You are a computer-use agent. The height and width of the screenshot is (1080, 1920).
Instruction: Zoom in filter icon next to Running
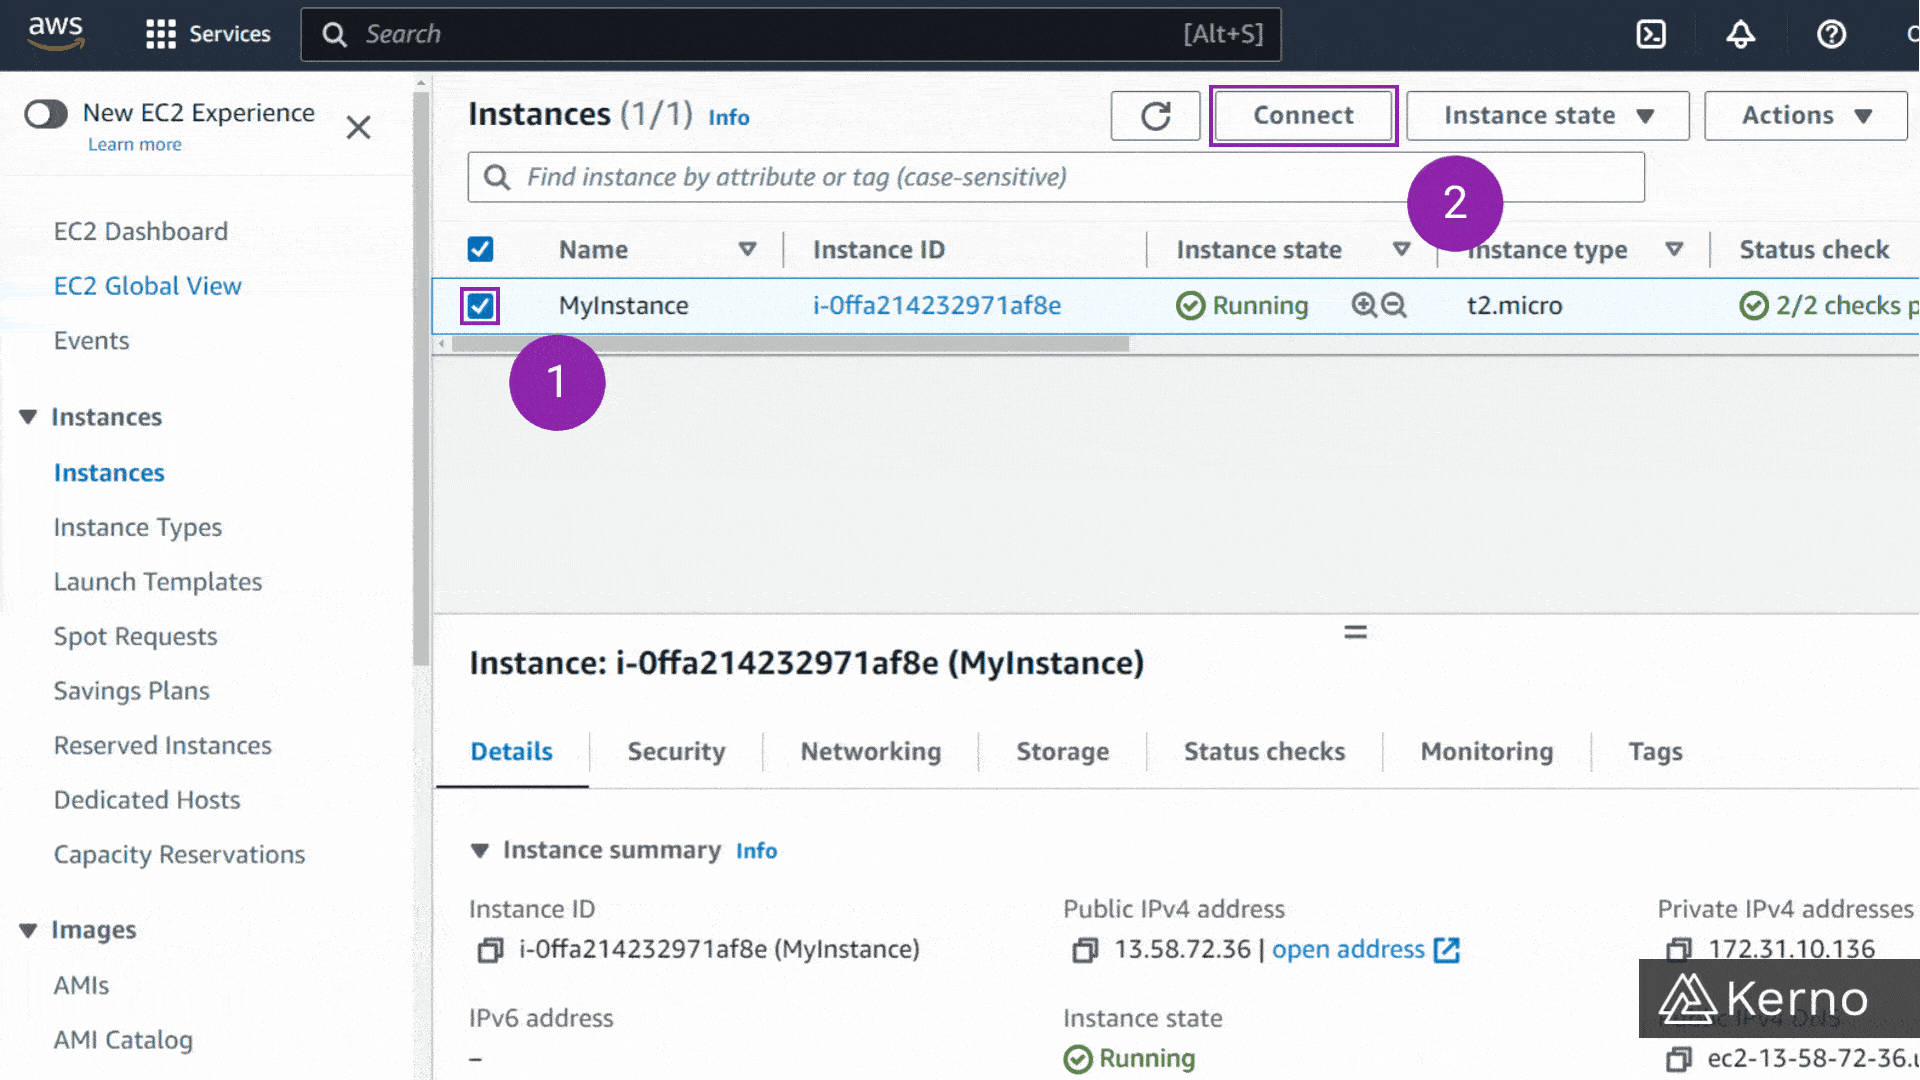pyautogui.click(x=1363, y=305)
